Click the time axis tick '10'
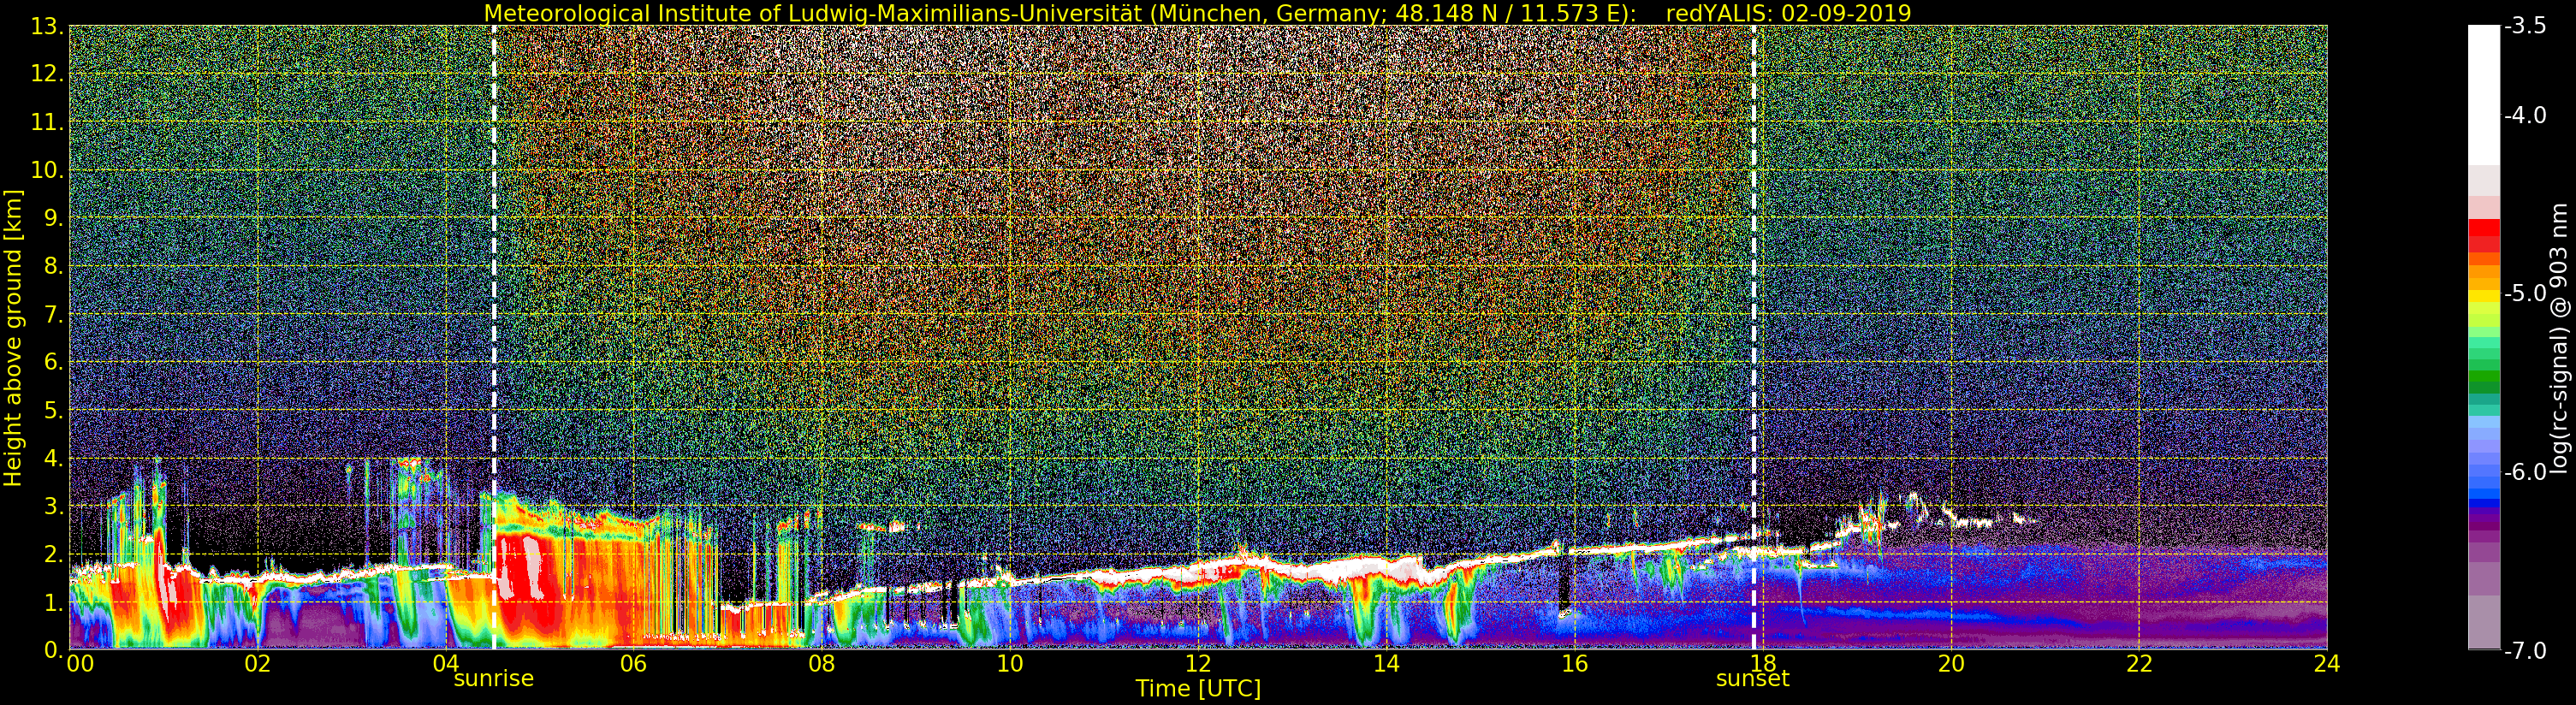 pos(1010,664)
